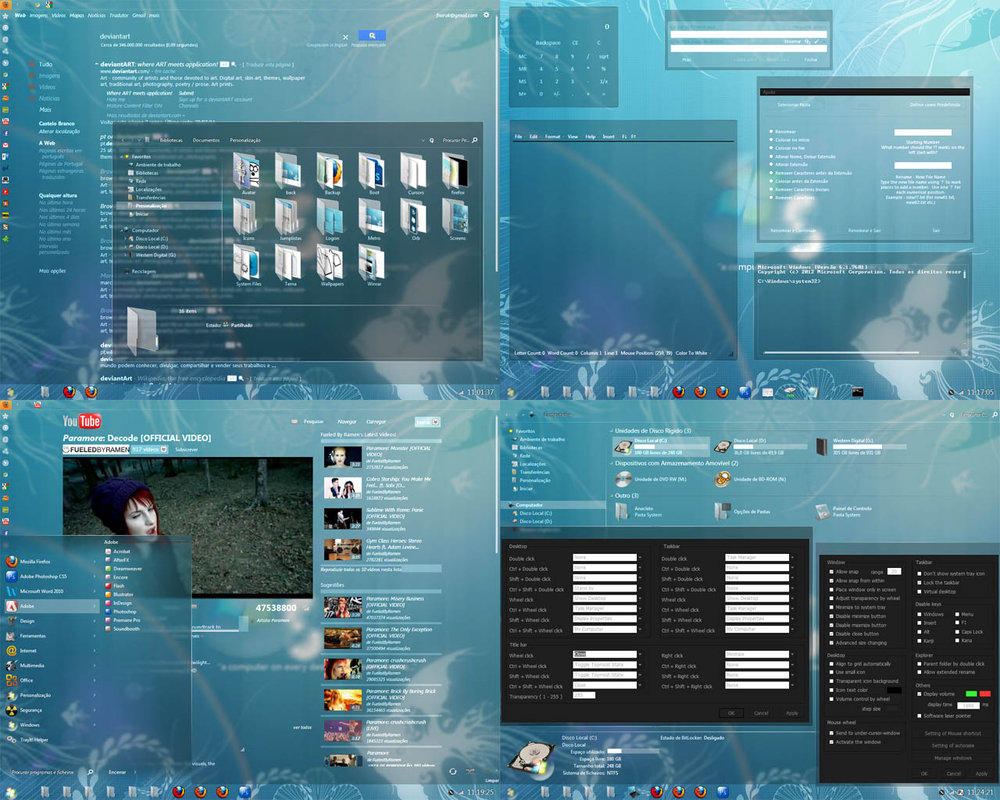Image resolution: width=1000 pixels, height=800 pixels.
Task: Toggle the Allow snap from within checkbox
Action: 830,580
